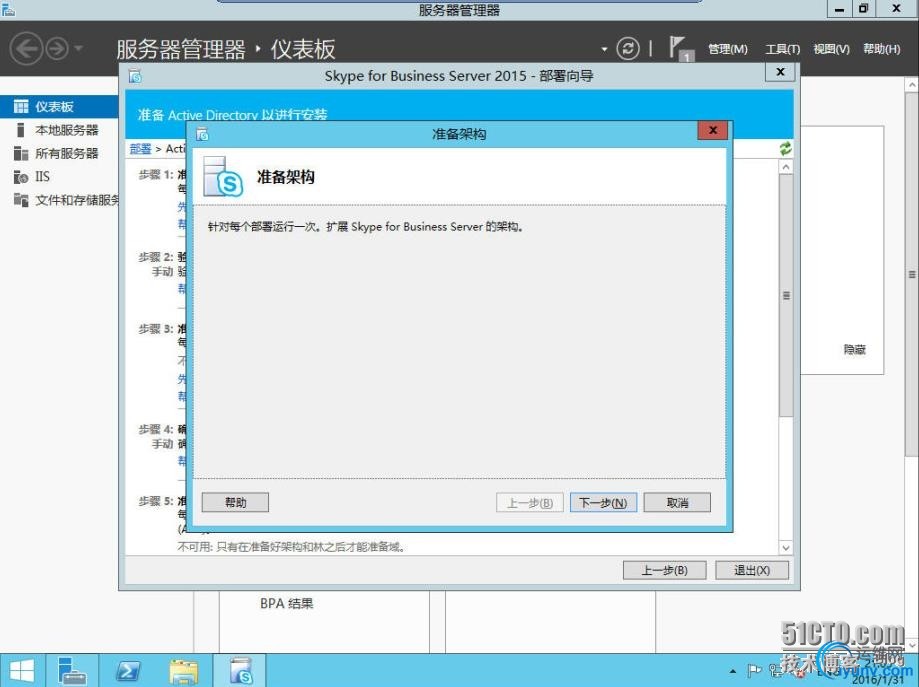
Task: Select IIS in the sidebar
Action: pos(59,176)
